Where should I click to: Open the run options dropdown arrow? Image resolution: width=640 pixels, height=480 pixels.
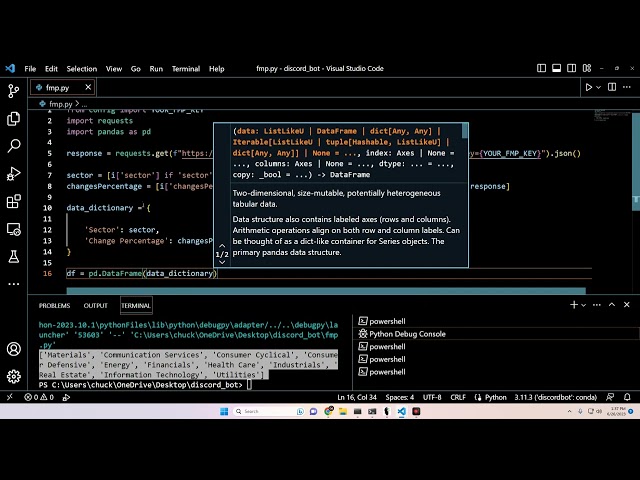598,87
